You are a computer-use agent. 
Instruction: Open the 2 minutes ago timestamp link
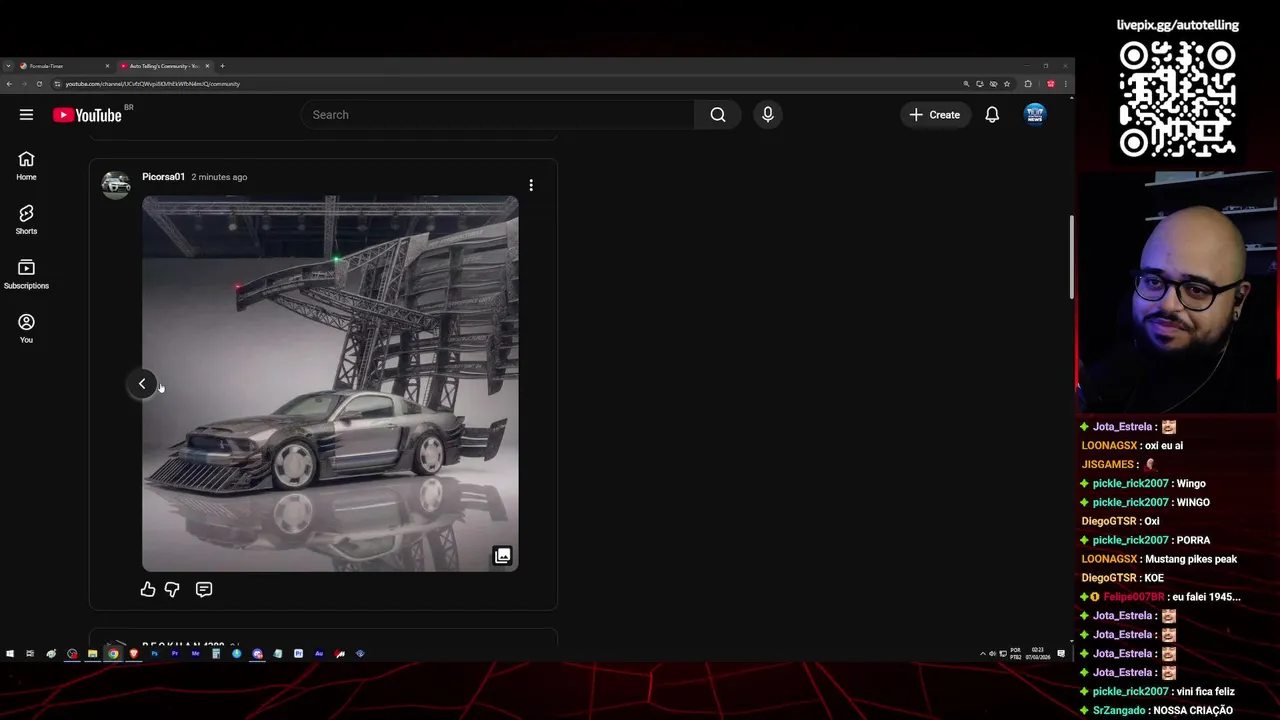click(219, 177)
